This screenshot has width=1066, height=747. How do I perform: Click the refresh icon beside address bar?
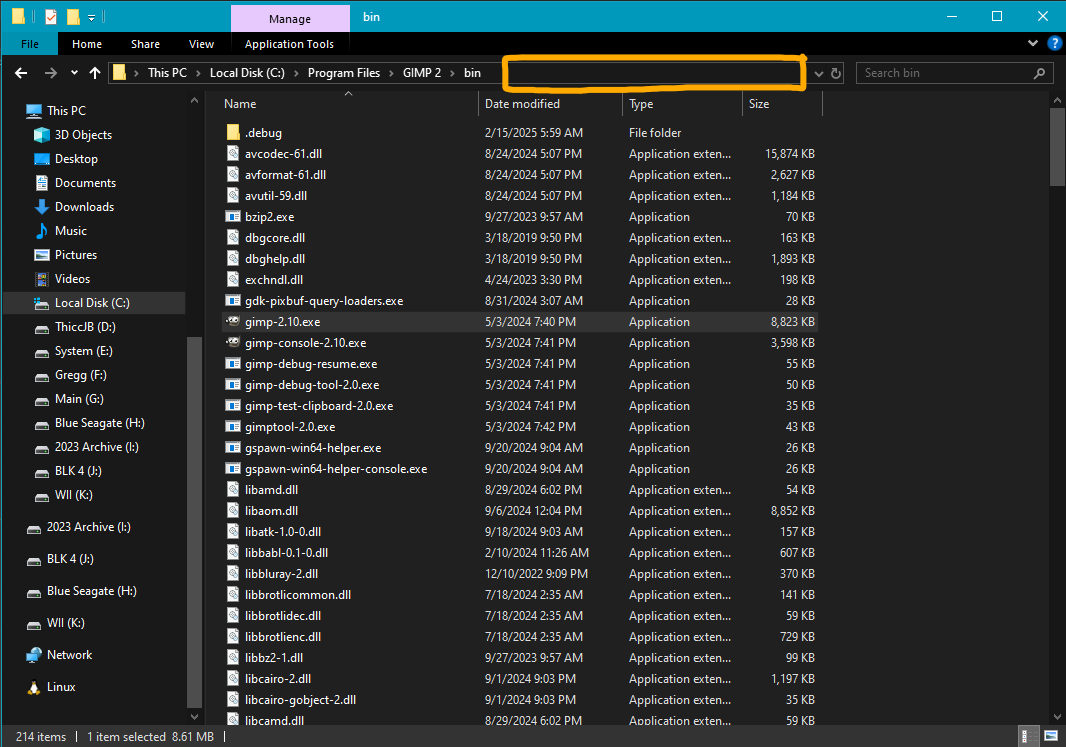pyautogui.click(x=836, y=73)
